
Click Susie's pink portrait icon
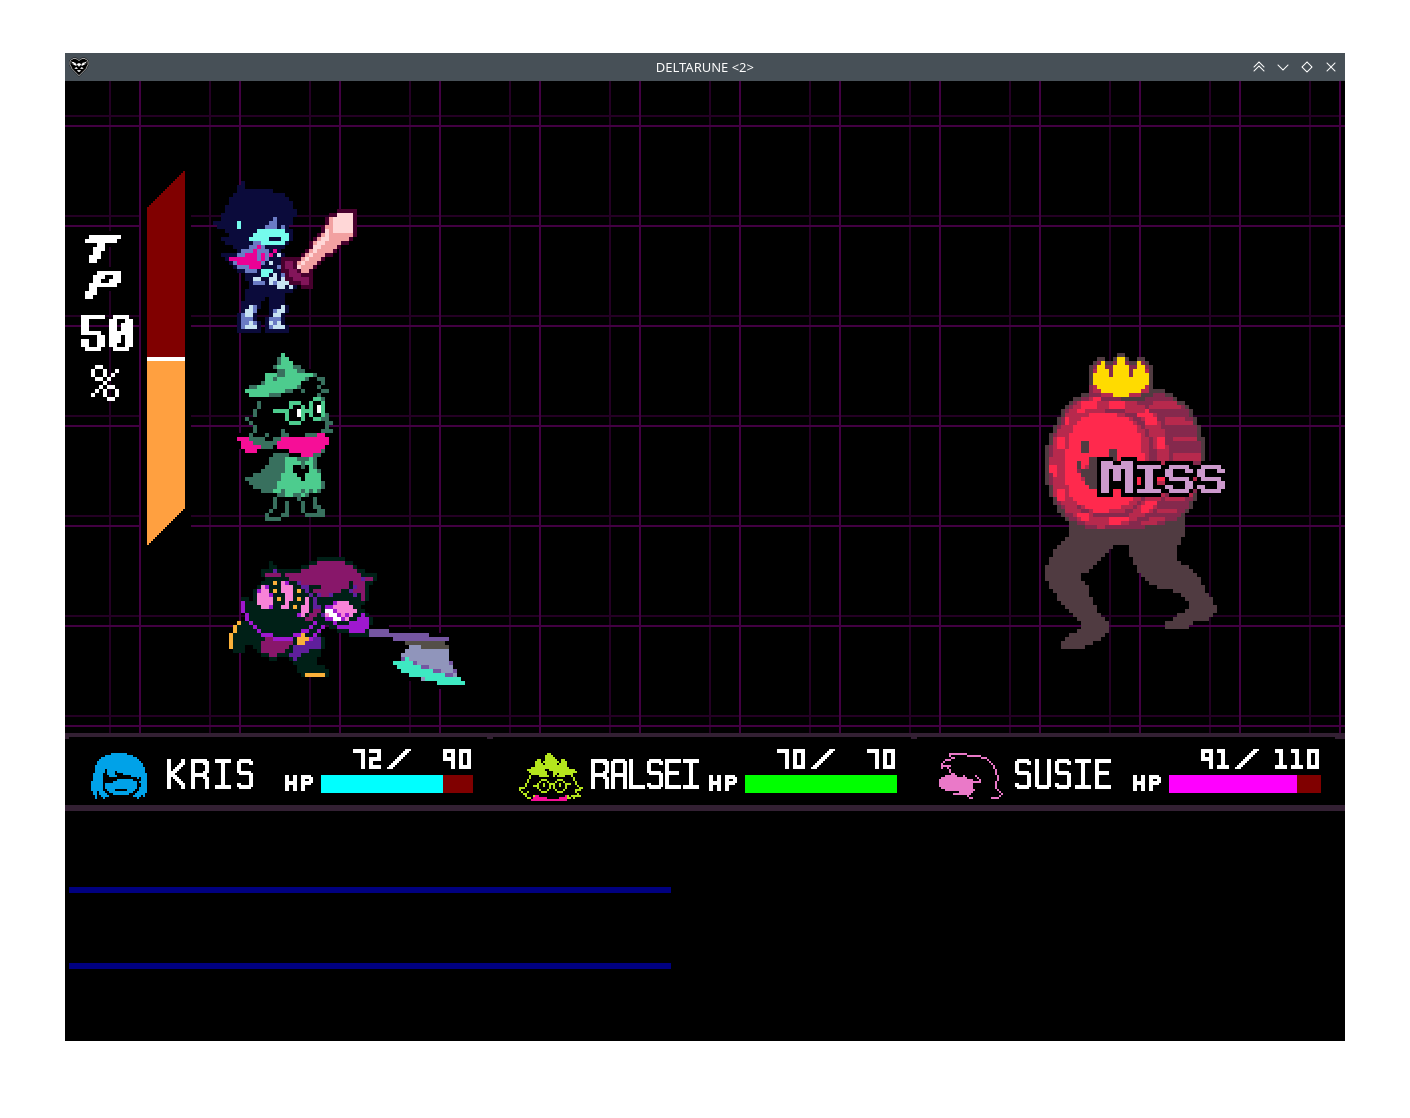970,776
